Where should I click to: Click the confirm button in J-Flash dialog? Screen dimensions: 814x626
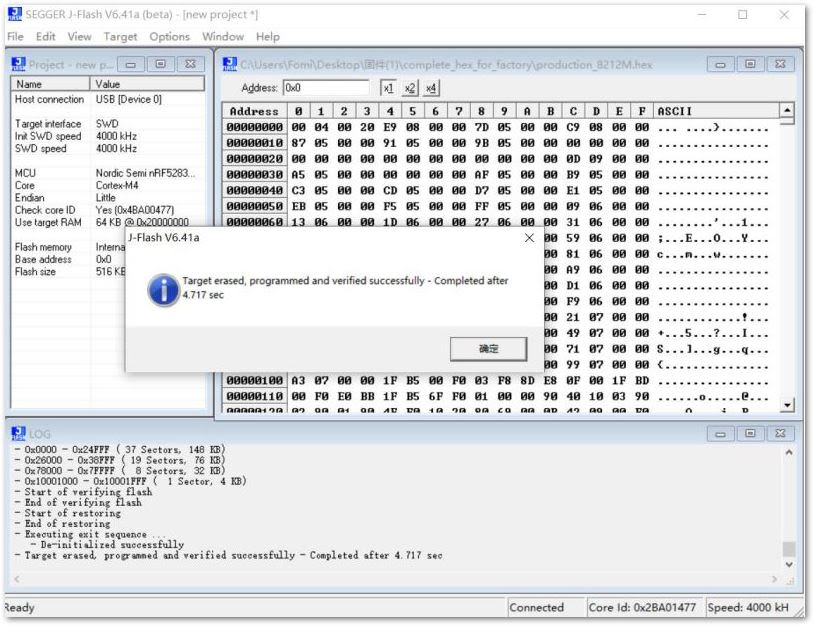tap(488, 349)
